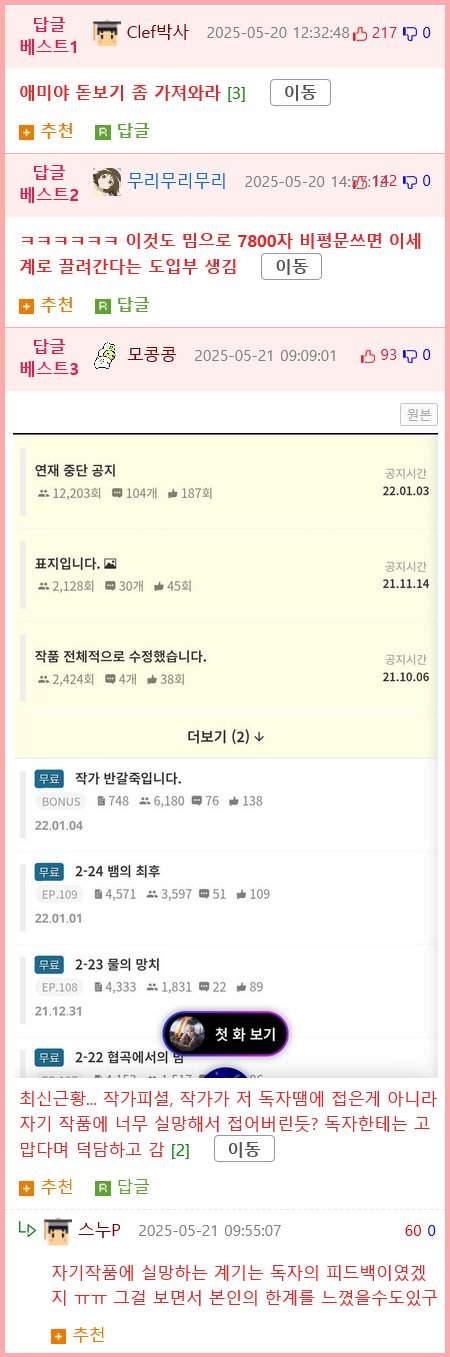
Task: Click 이동 button on the 7800자 comment
Action: tap(291, 267)
